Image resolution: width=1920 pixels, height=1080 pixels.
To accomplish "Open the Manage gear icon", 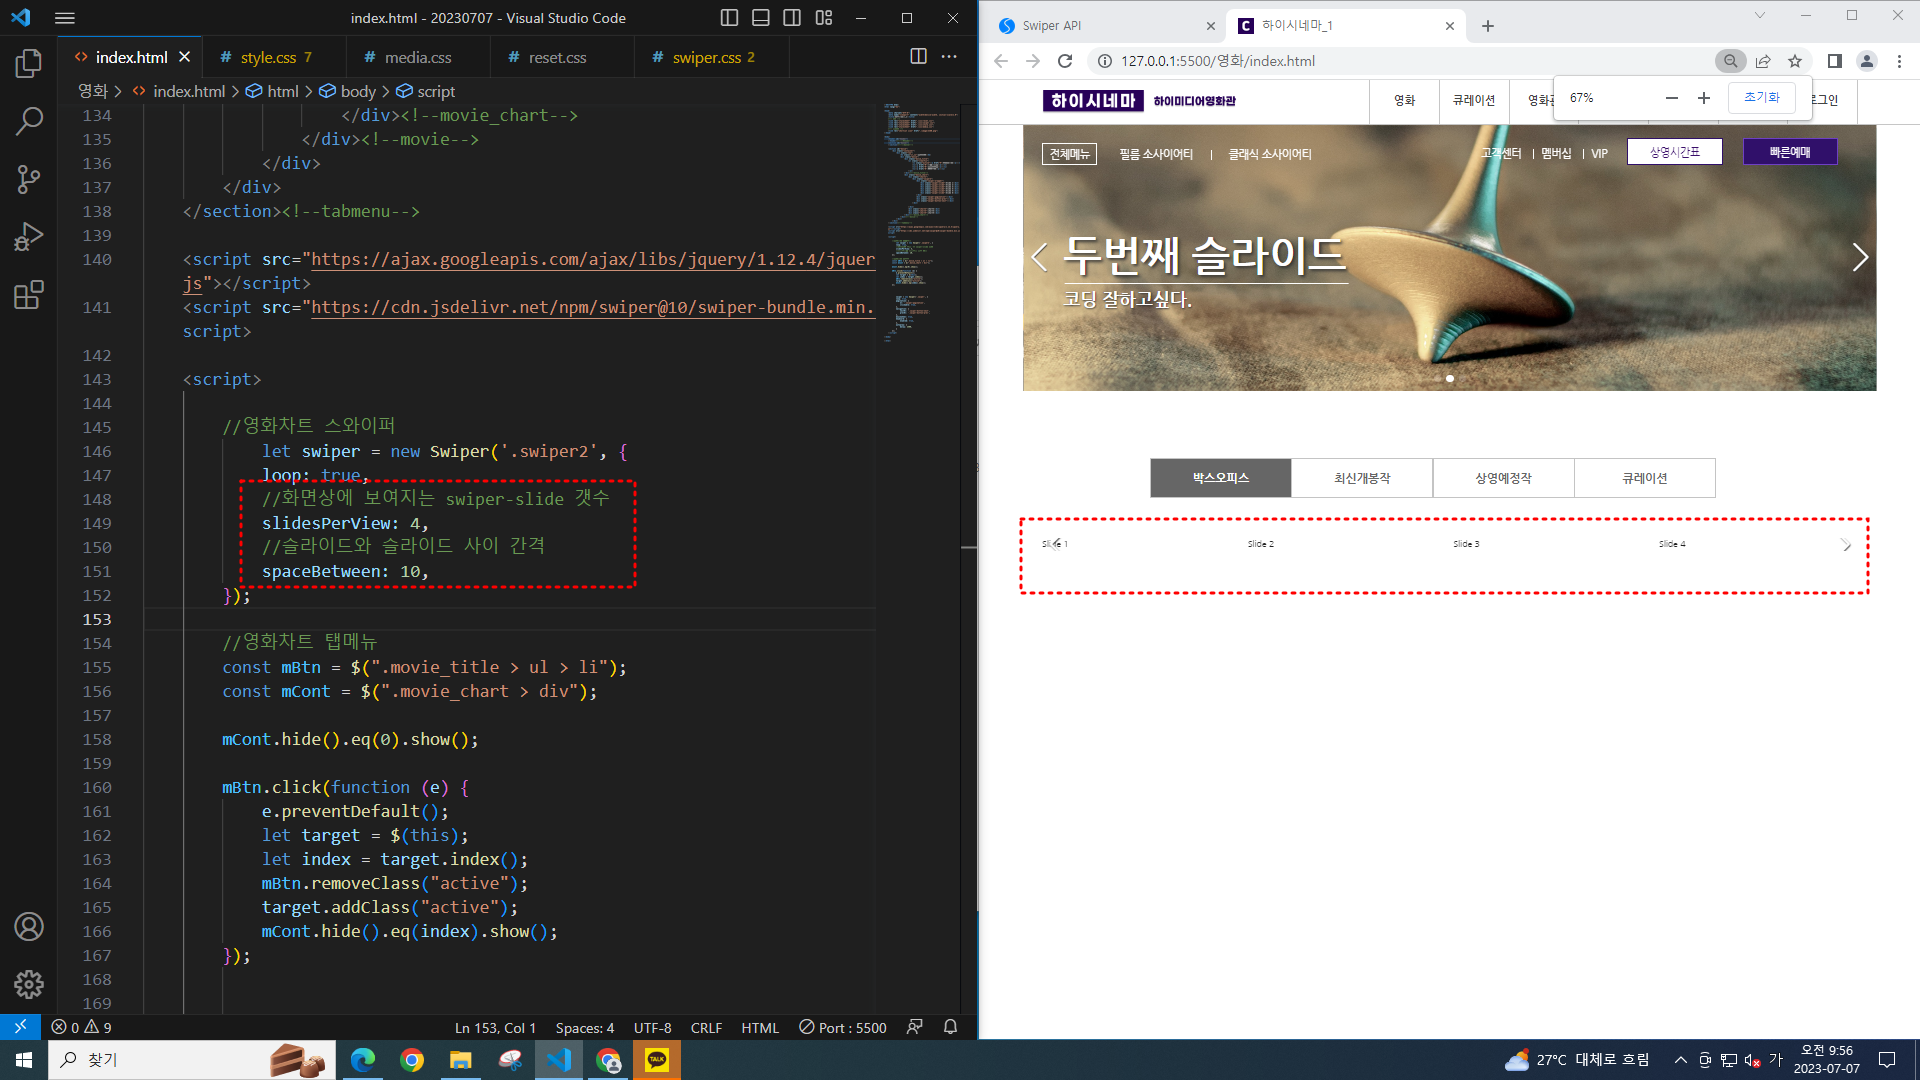I will pos(29,985).
